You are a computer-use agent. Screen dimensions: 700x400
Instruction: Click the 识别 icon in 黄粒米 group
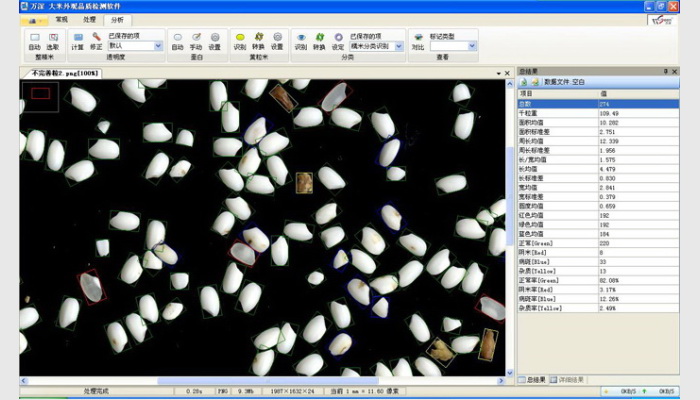pyautogui.click(x=240, y=39)
